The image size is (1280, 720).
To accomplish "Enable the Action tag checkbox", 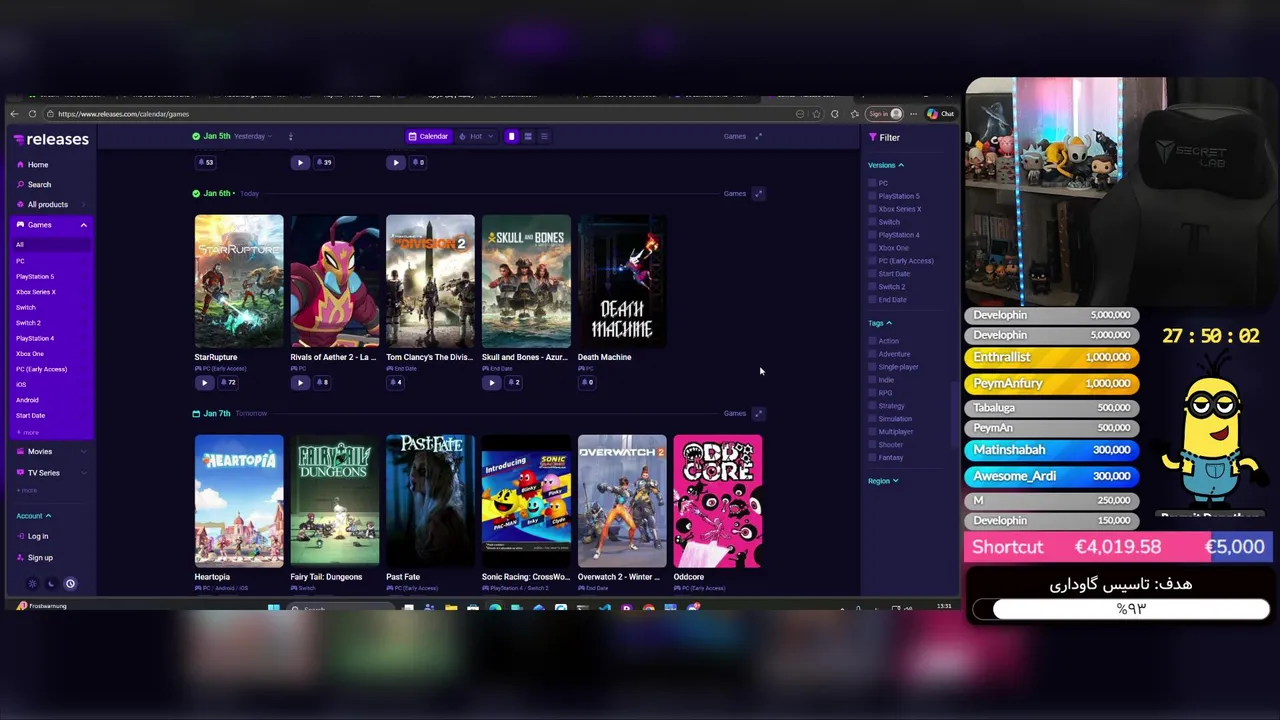I will tap(872, 341).
